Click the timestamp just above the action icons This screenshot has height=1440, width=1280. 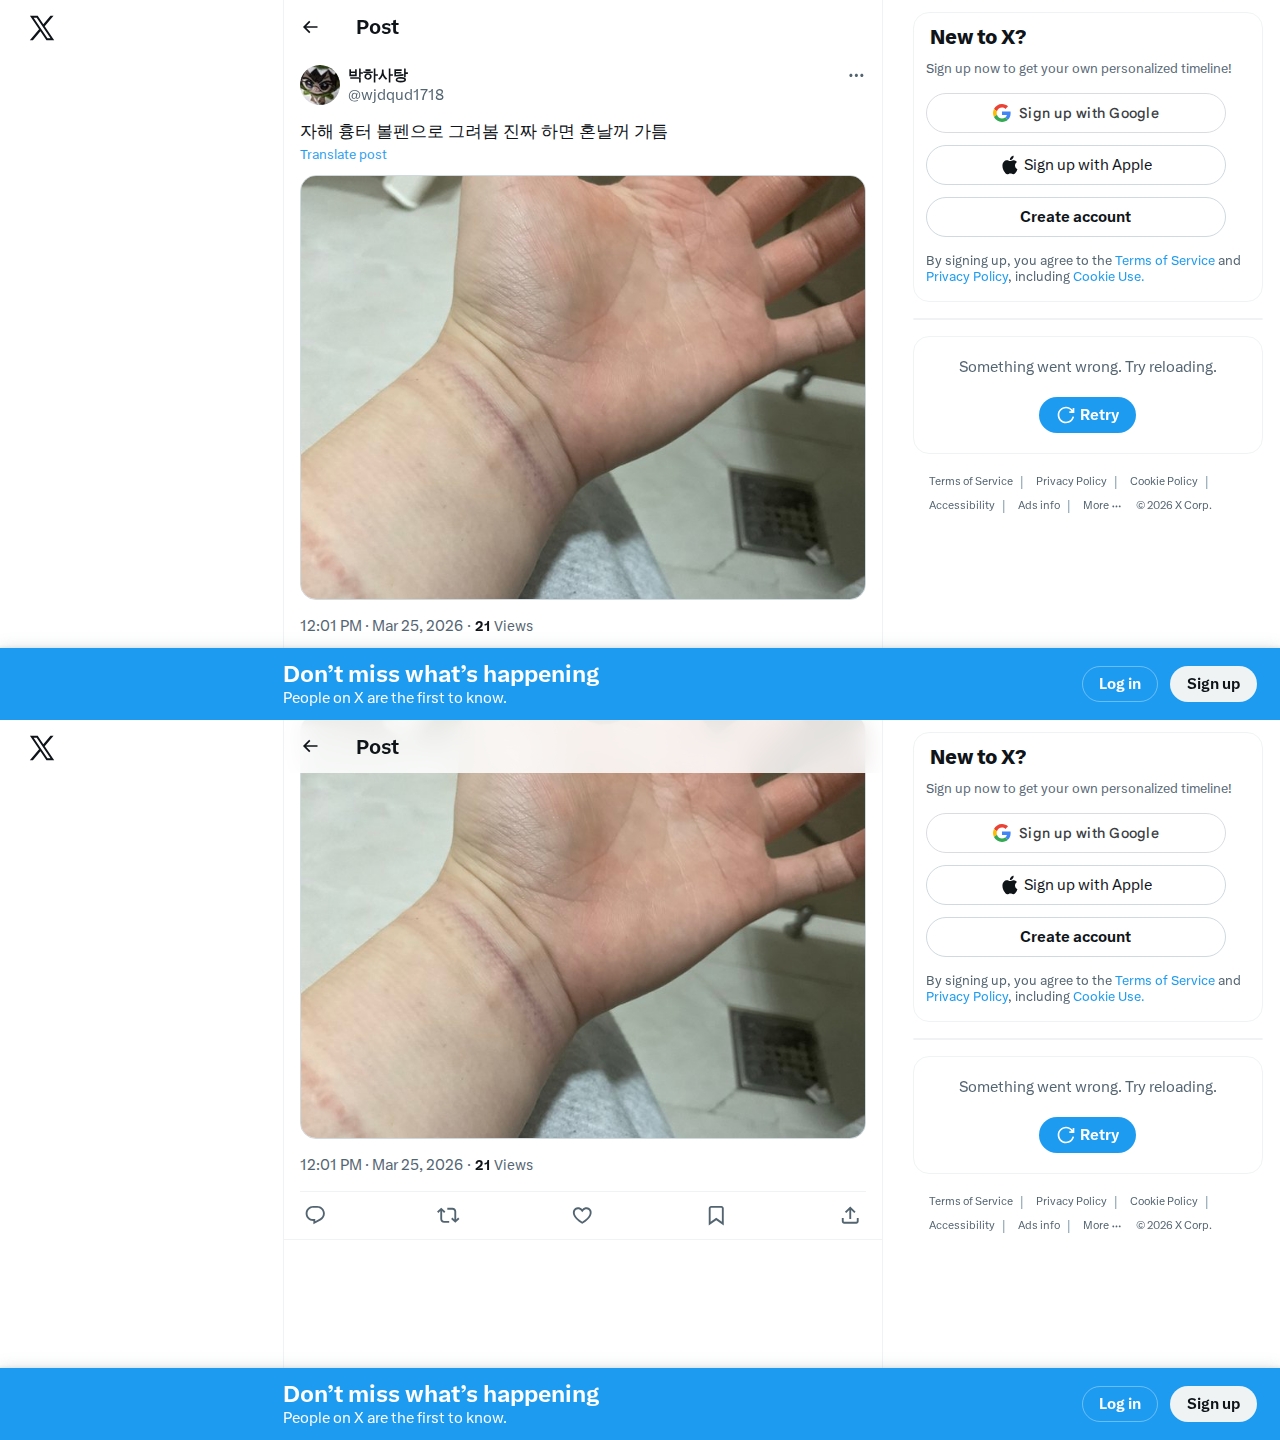tap(381, 1165)
